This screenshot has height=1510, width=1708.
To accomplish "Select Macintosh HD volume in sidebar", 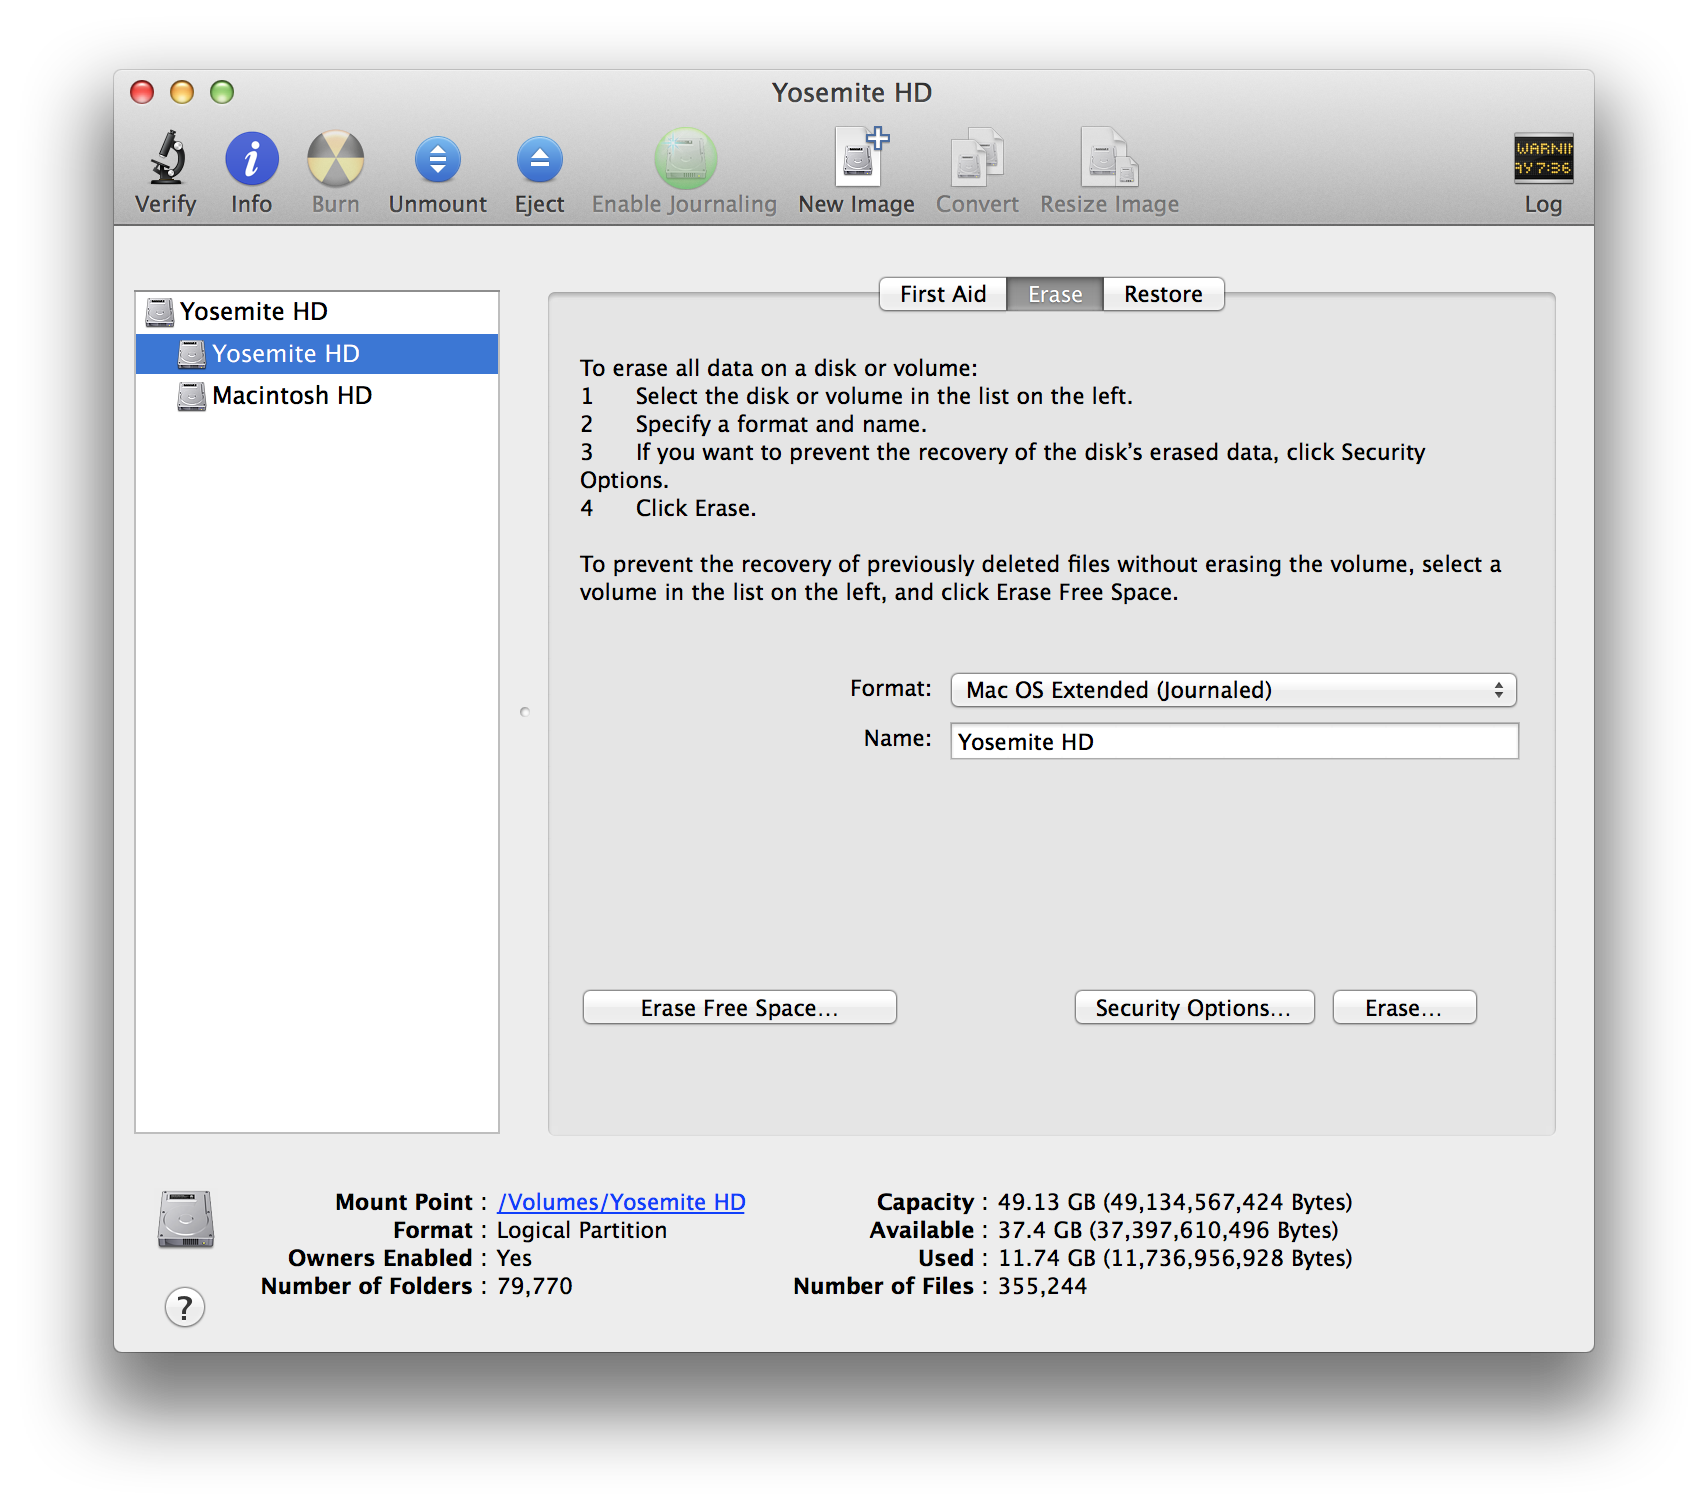I will click(317, 396).
